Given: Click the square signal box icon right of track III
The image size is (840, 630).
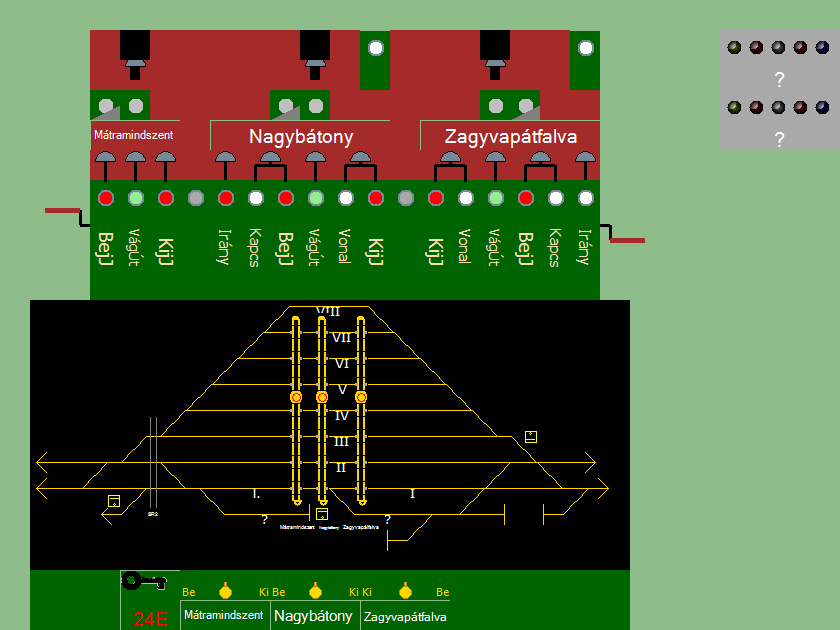Looking at the screenshot, I should [x=531, y=436].
